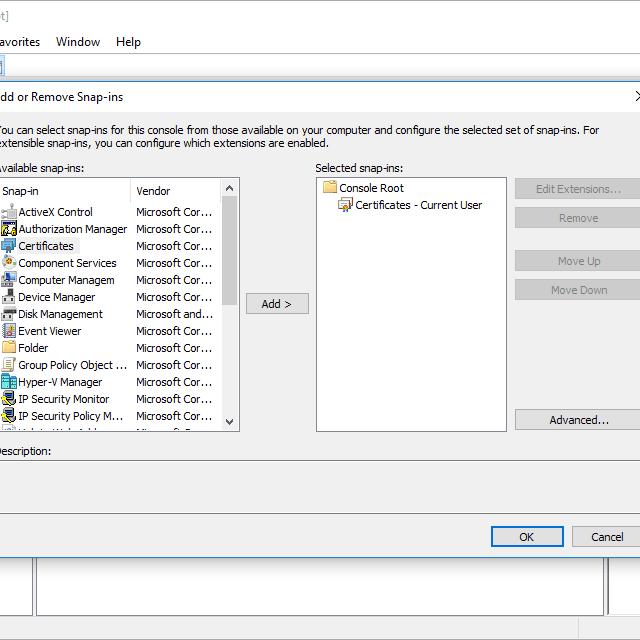Screen dimensions: 640x640
Task: Click the Event Viewer snap-in icon
Action: tap(9, 331)
